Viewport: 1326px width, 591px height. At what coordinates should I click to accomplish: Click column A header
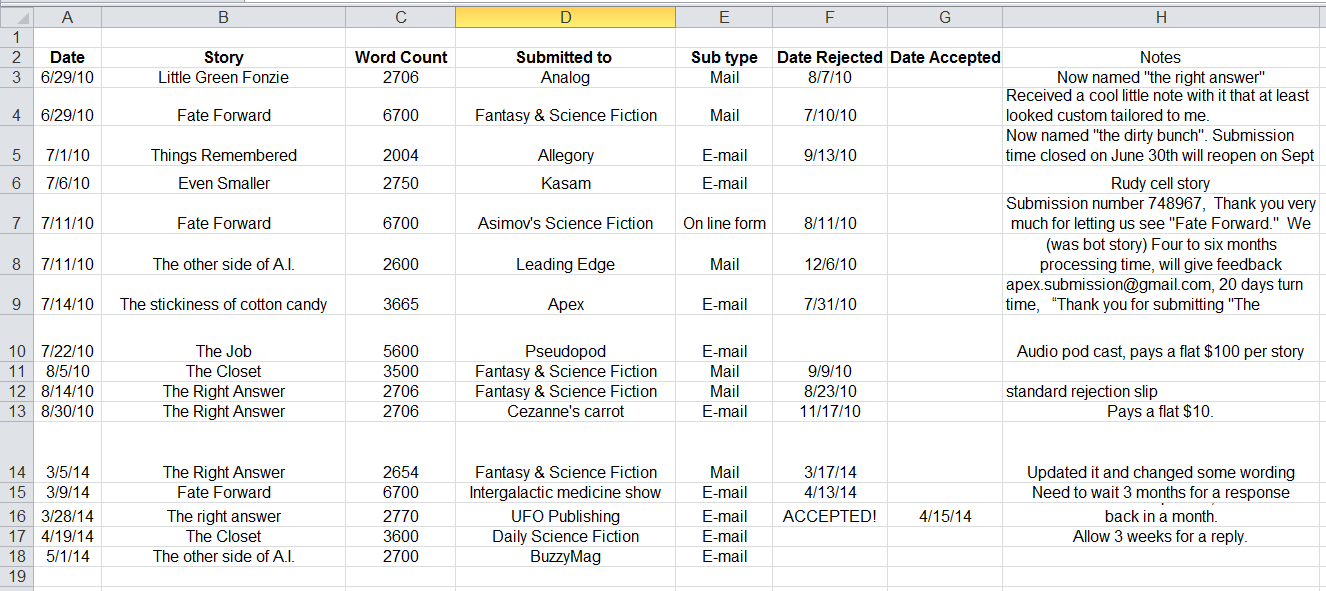point(67,17)
